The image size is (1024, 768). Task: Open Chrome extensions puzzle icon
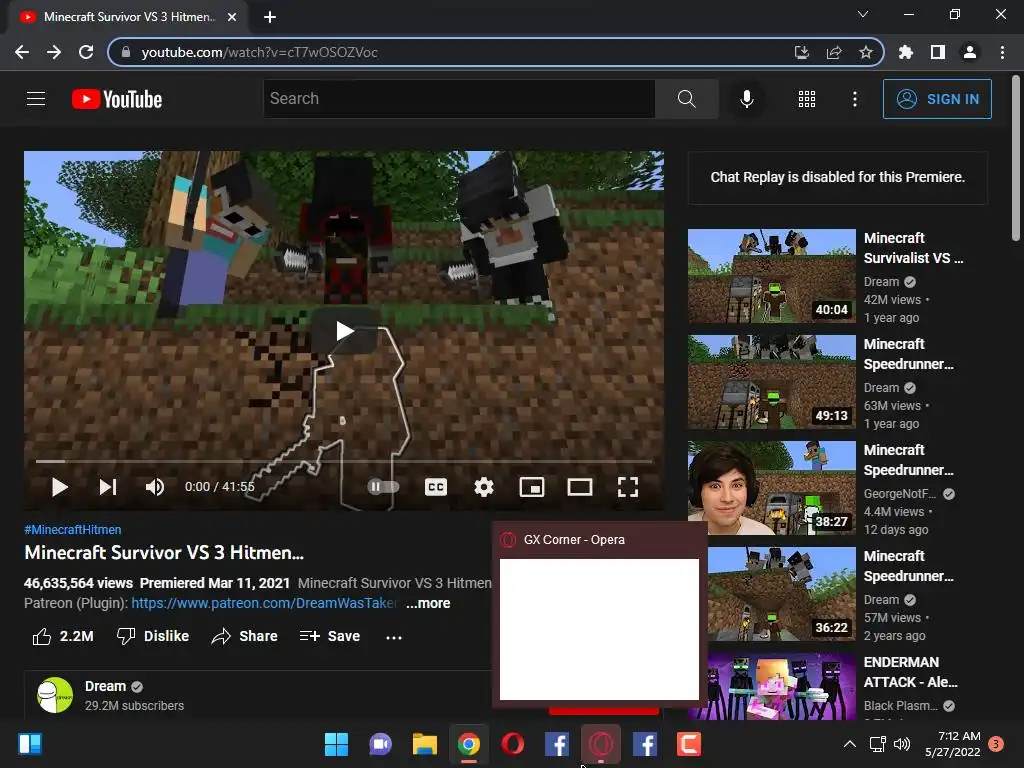tap(906, 52)
